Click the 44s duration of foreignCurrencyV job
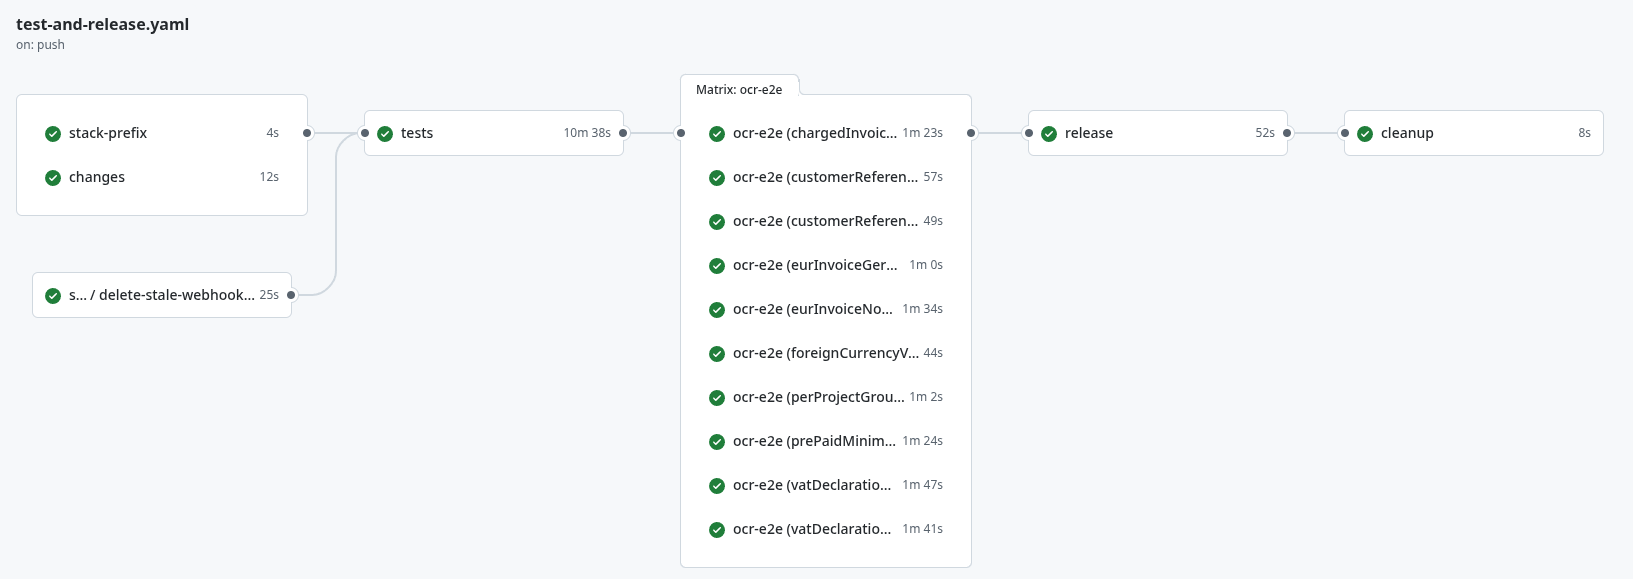This screenshot has height=579, width=1633. pos(933,353)
